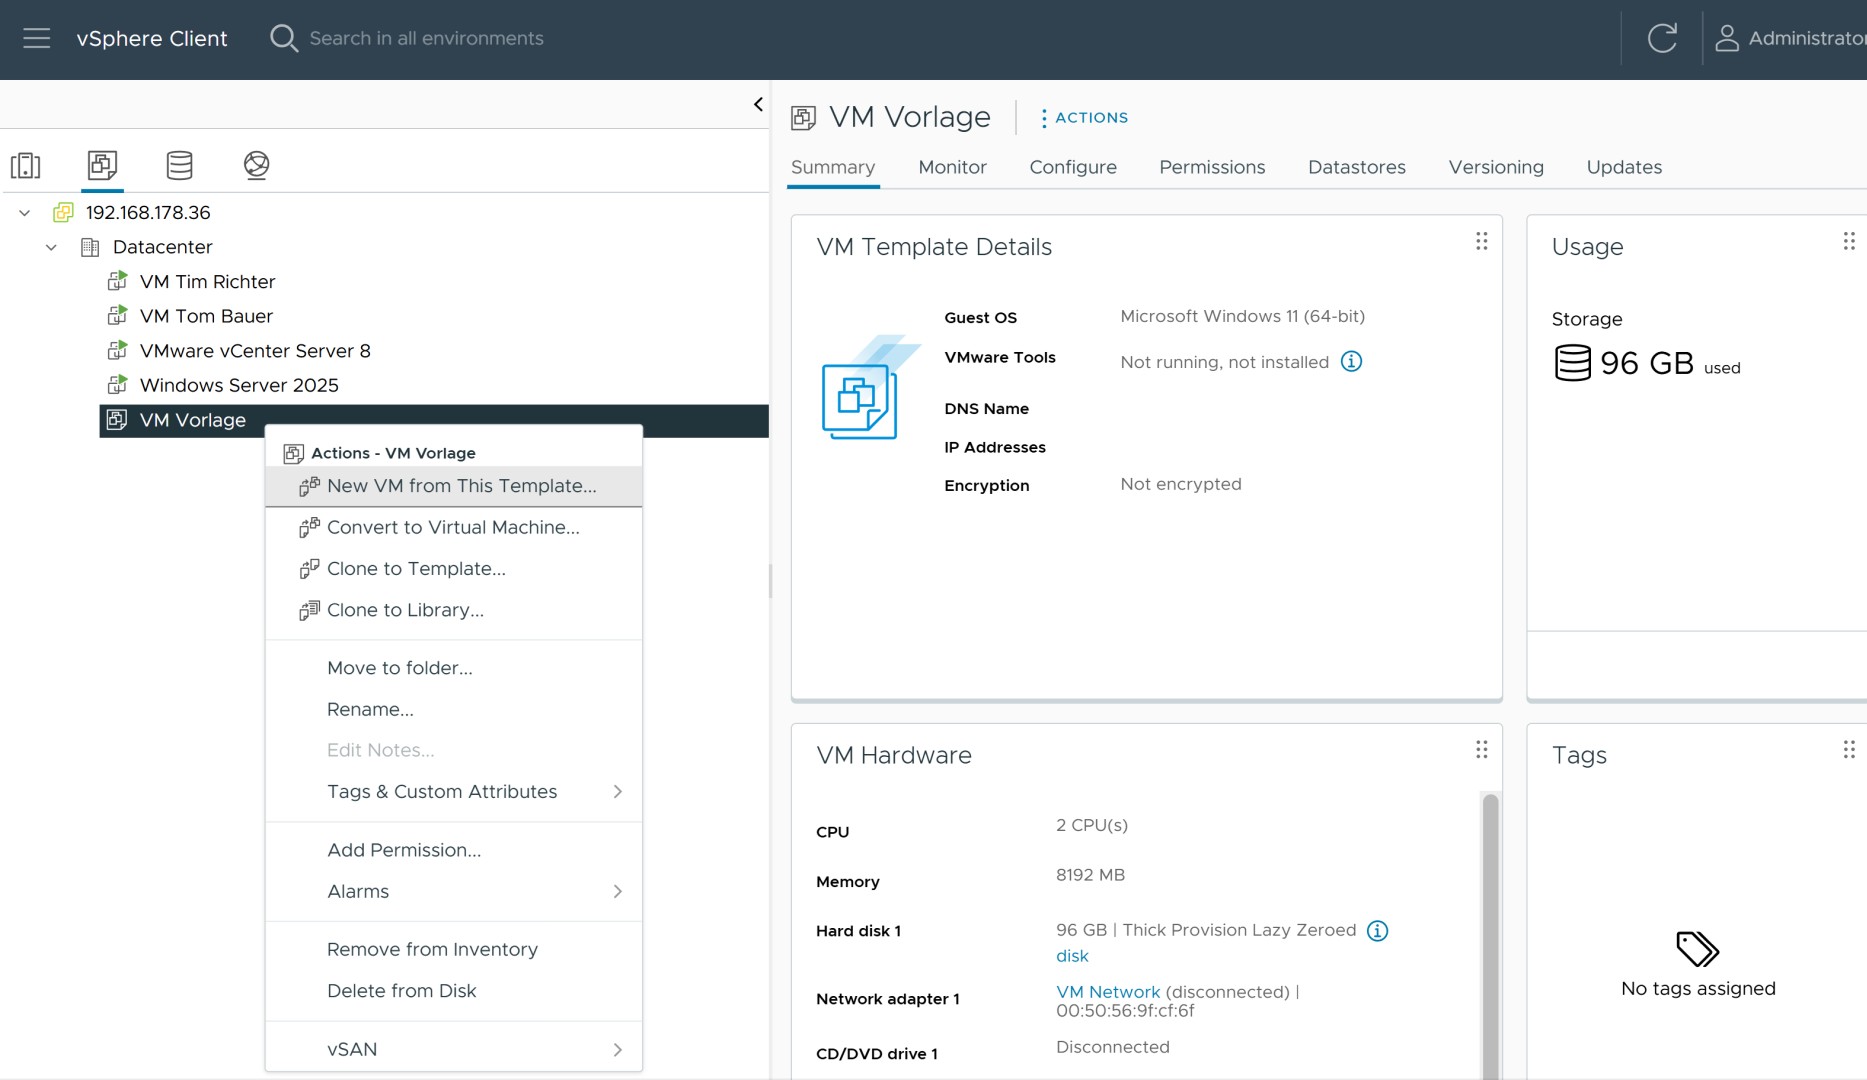Click the VMware vCenter Server 8 VM icon
The width and height of the screenshot is (1867, 1080).
pos(117,350)
